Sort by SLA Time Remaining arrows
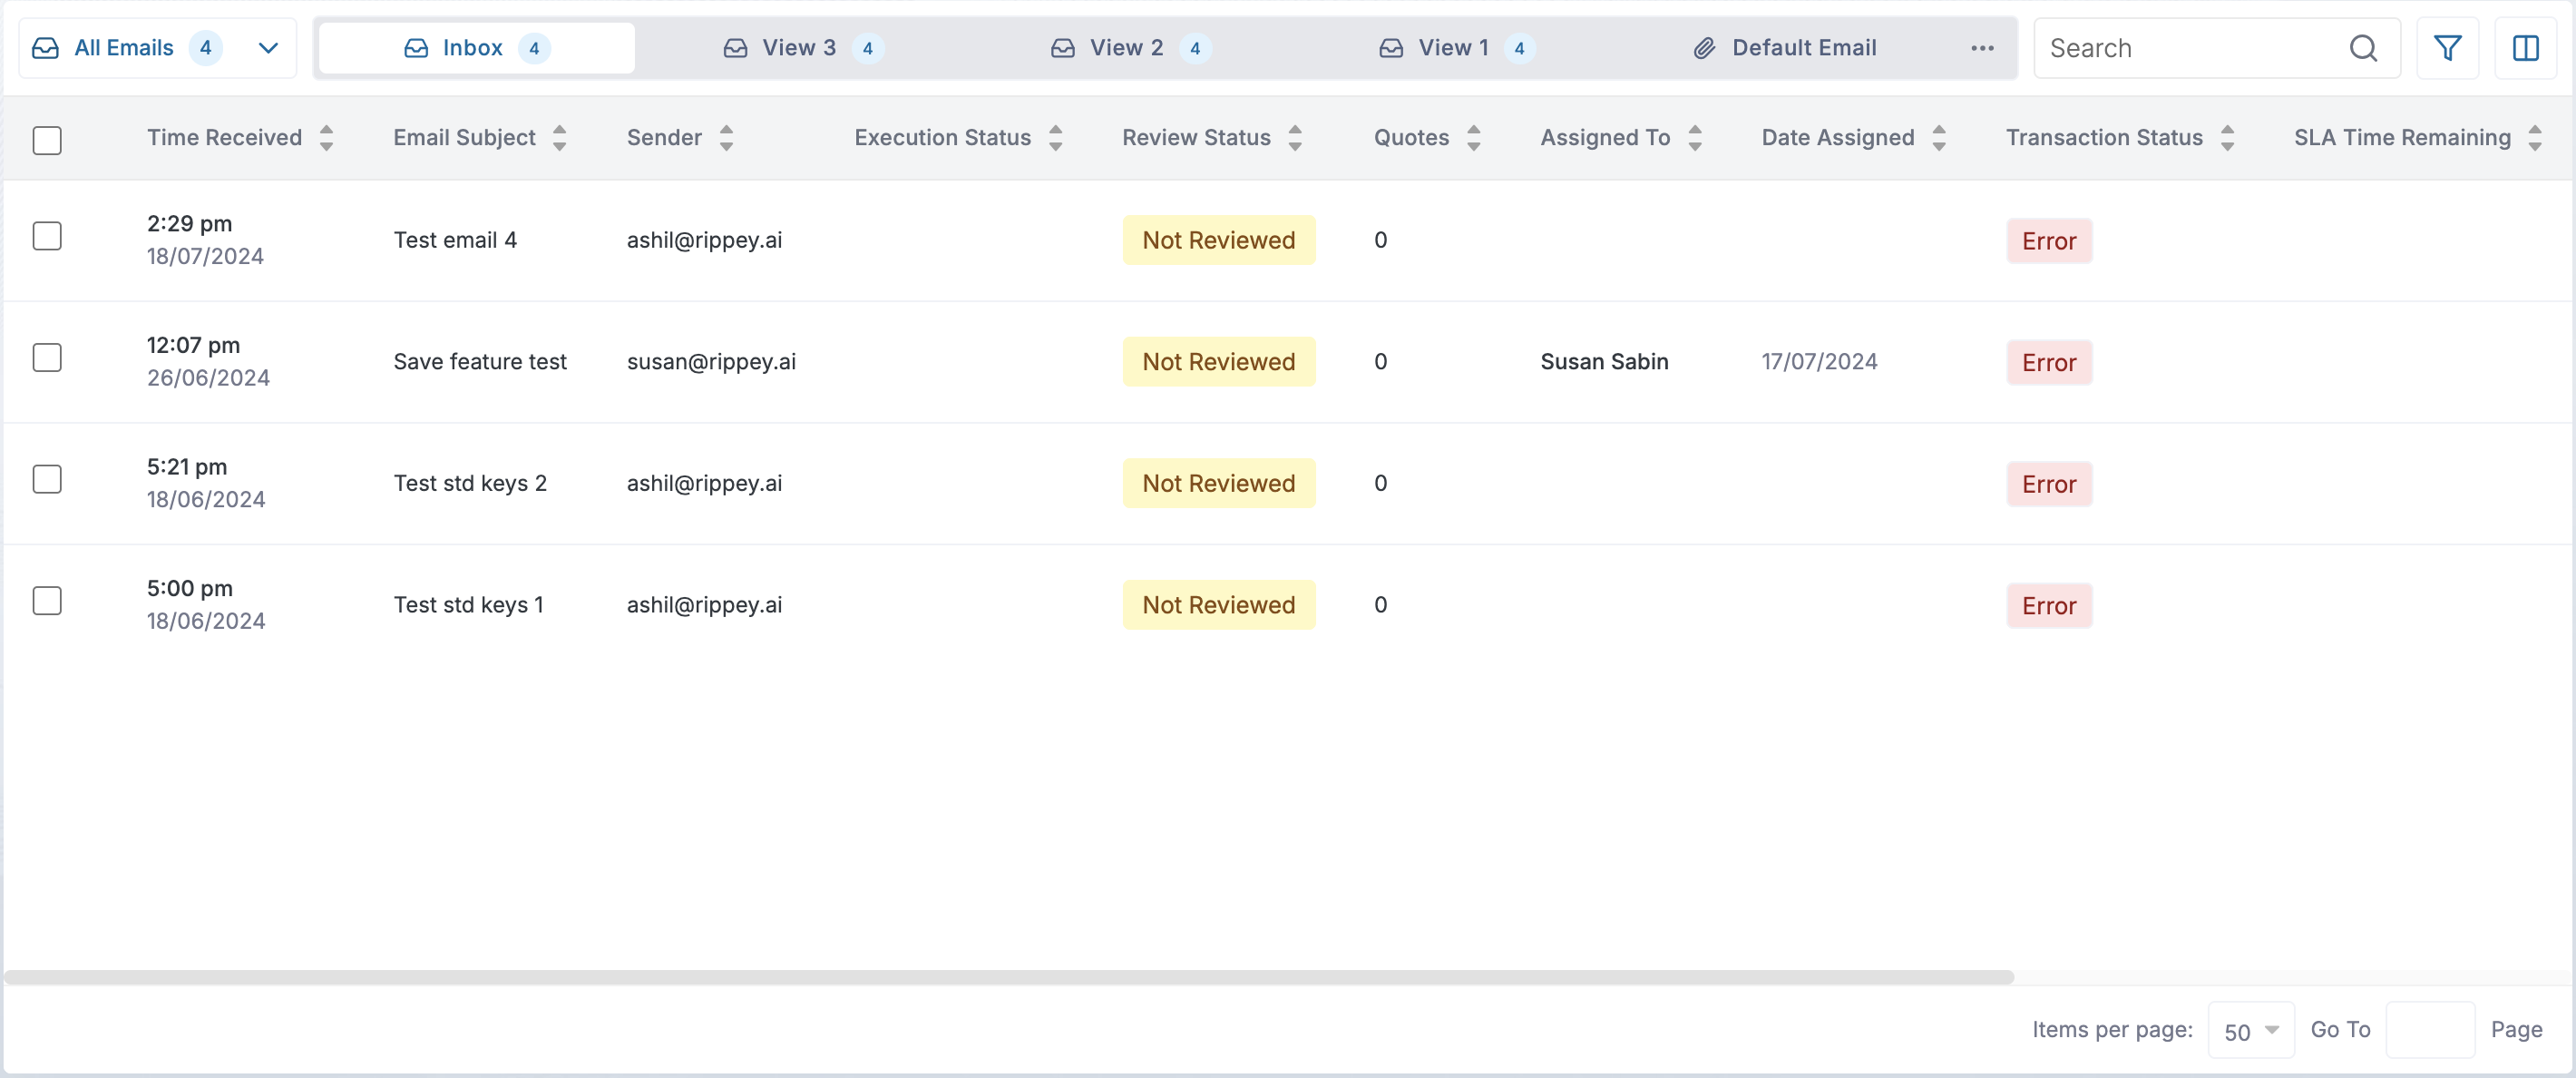 [x=2534, y=138]
